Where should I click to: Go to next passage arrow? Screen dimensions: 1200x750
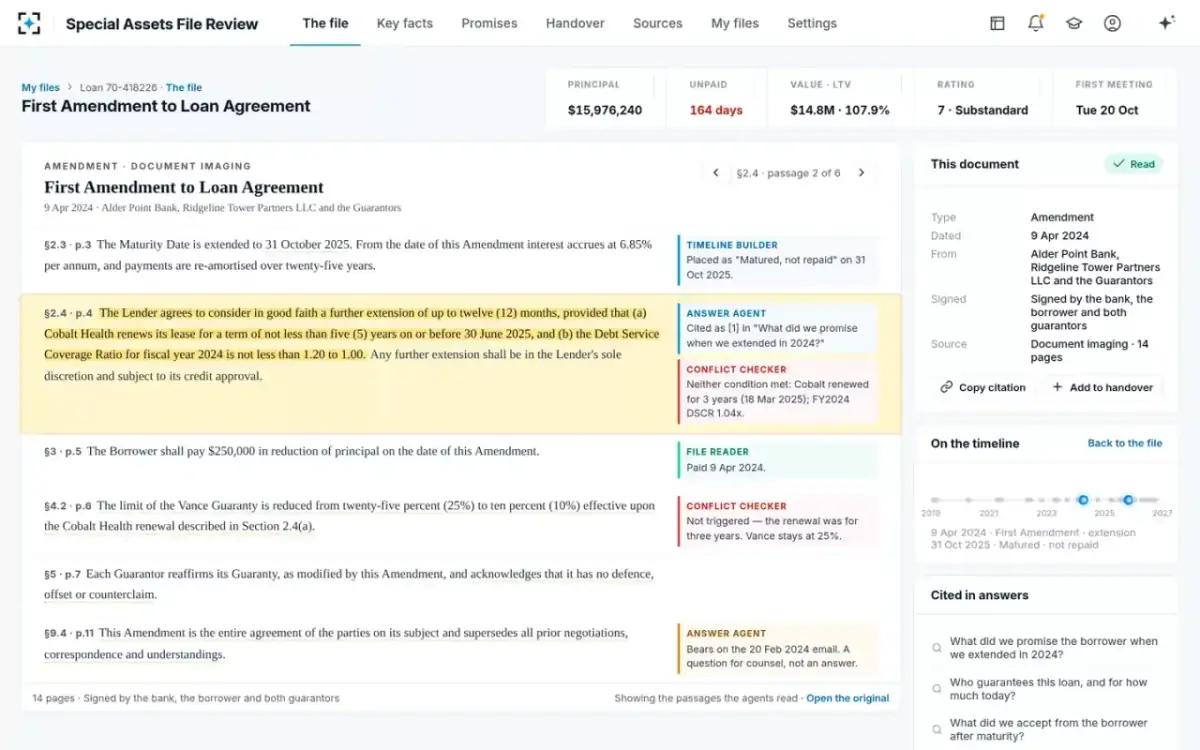(x=861, y=173)
